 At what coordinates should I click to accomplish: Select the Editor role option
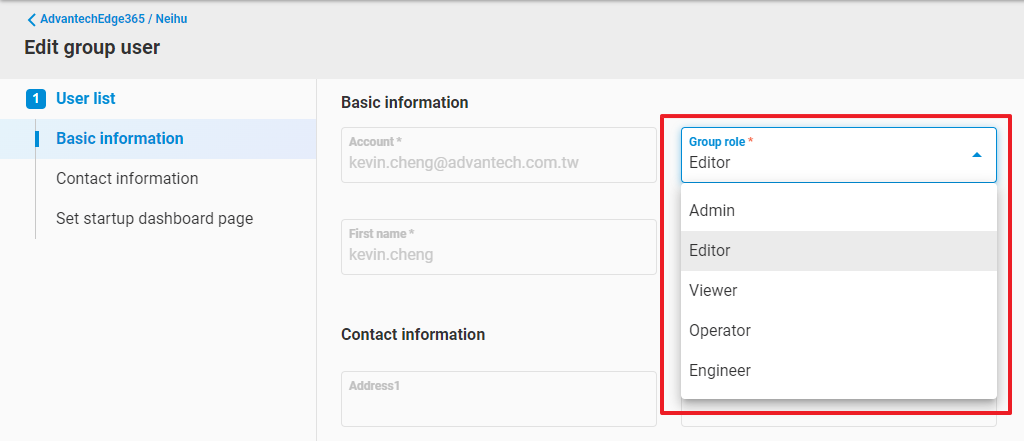coord(710,251)
